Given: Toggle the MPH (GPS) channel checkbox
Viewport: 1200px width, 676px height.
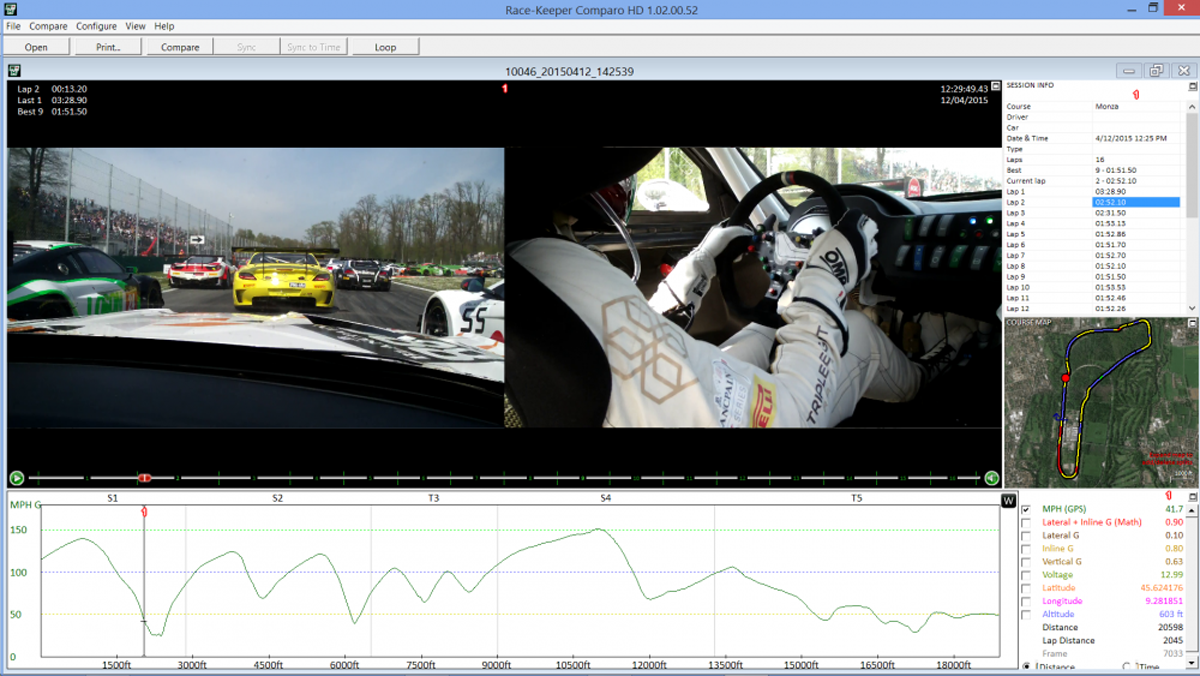Looking at the screenshot, I should pyautogui.click(x=1026, y=509).
